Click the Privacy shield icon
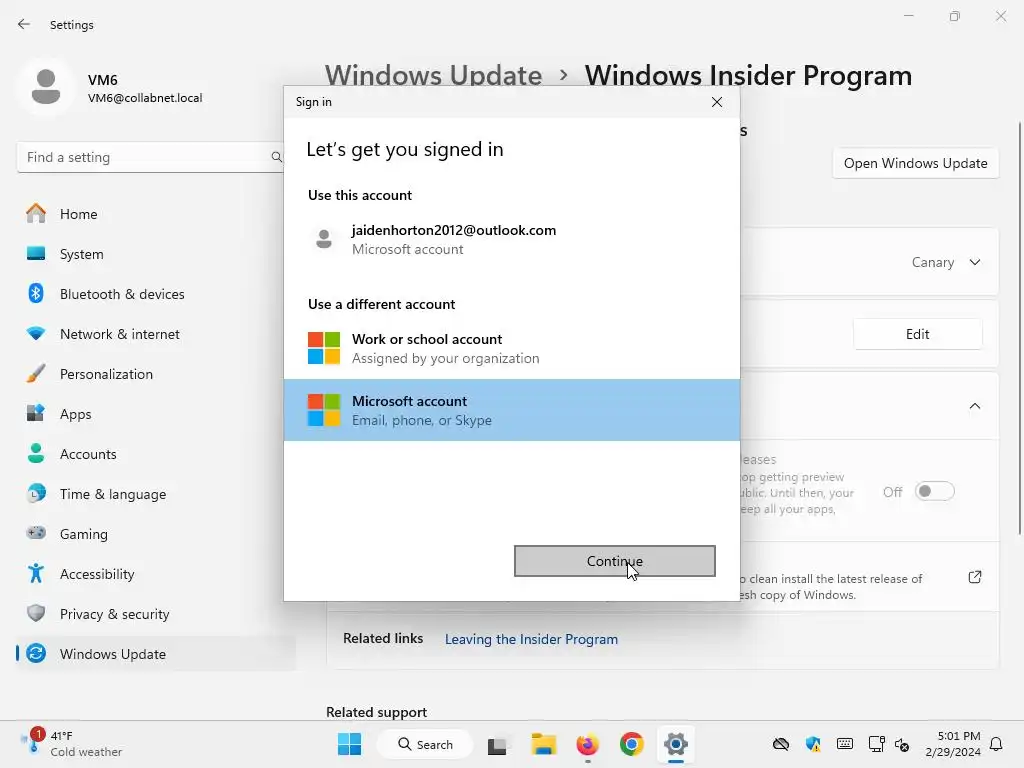 click(x=36, y=613)
